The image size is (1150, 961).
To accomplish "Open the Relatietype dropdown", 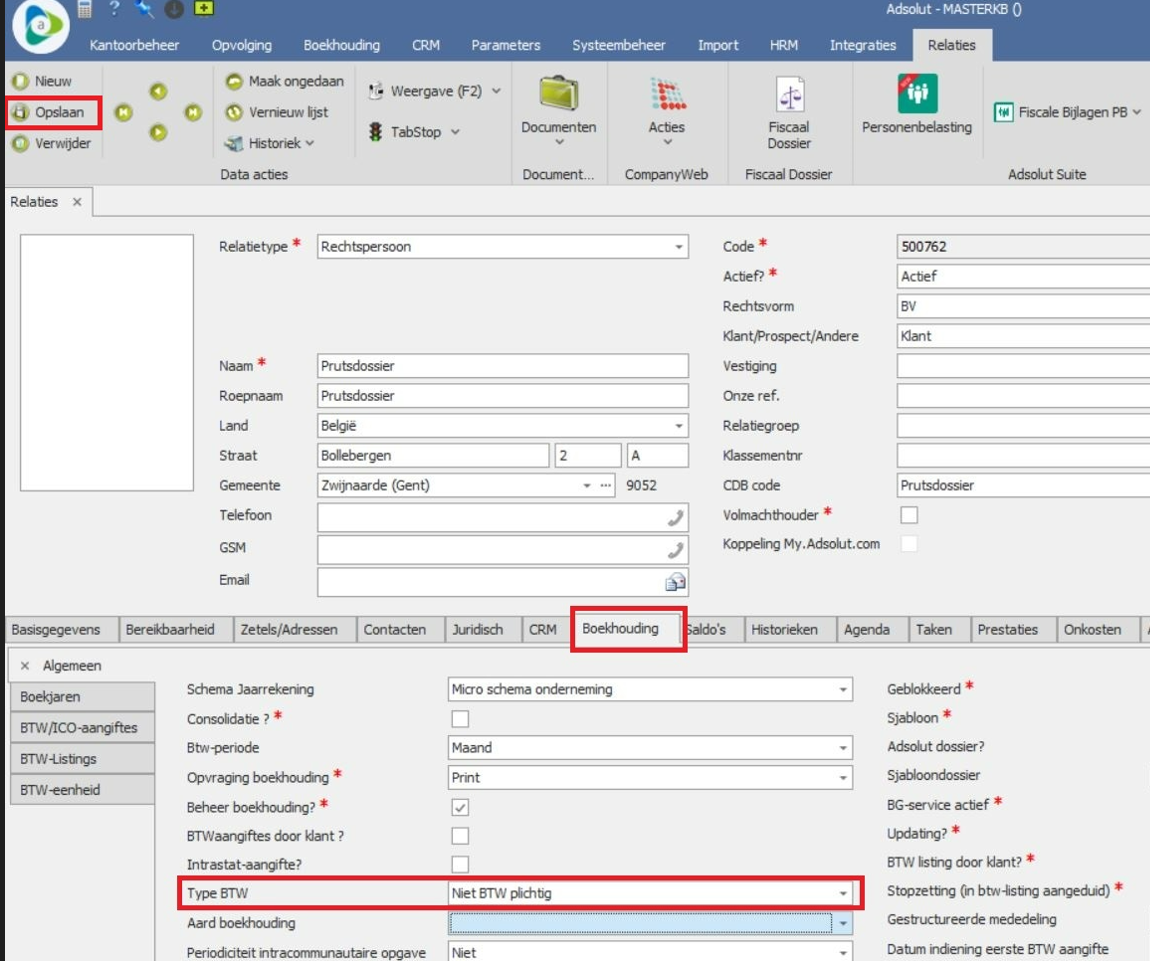I will 678,247.
